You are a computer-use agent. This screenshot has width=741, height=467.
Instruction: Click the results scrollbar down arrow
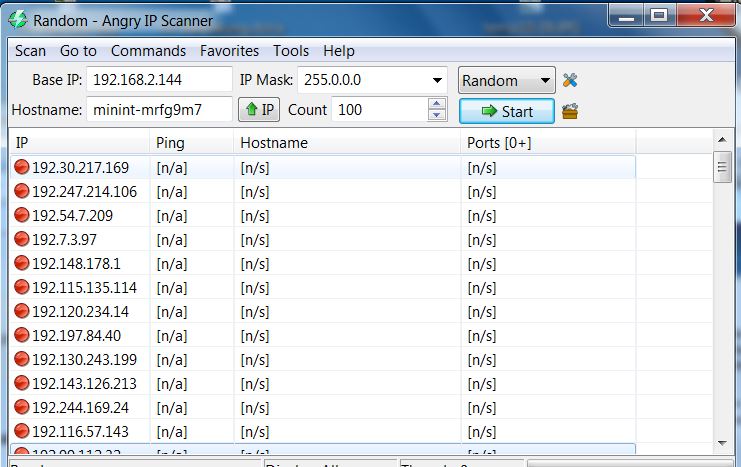coord(722,443)
